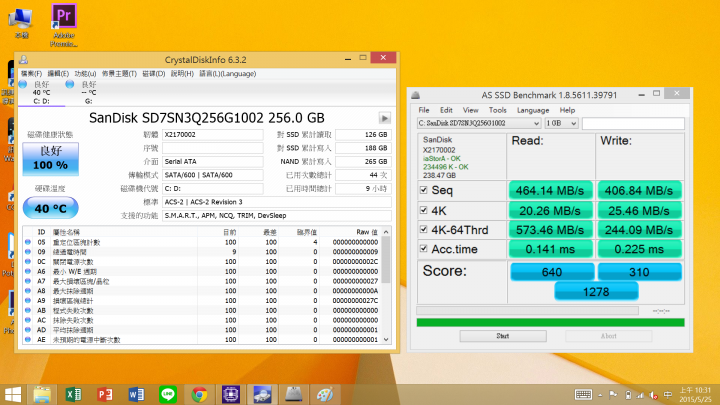Open Adobe Premiere desktop shortcut
The width and height of the screenshot is (720, 405).
[x=64, y=24]
